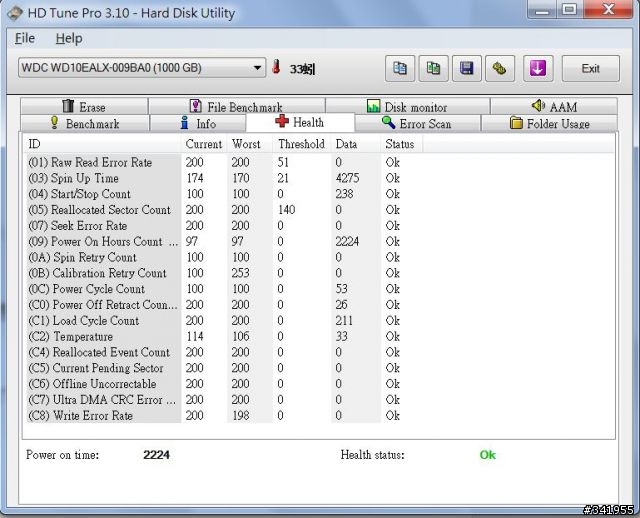The height and width of the screenshot is (518, 640).
Task: Open the WDC WD10EALX drive dropdown
Action: [x=142, y=67]
